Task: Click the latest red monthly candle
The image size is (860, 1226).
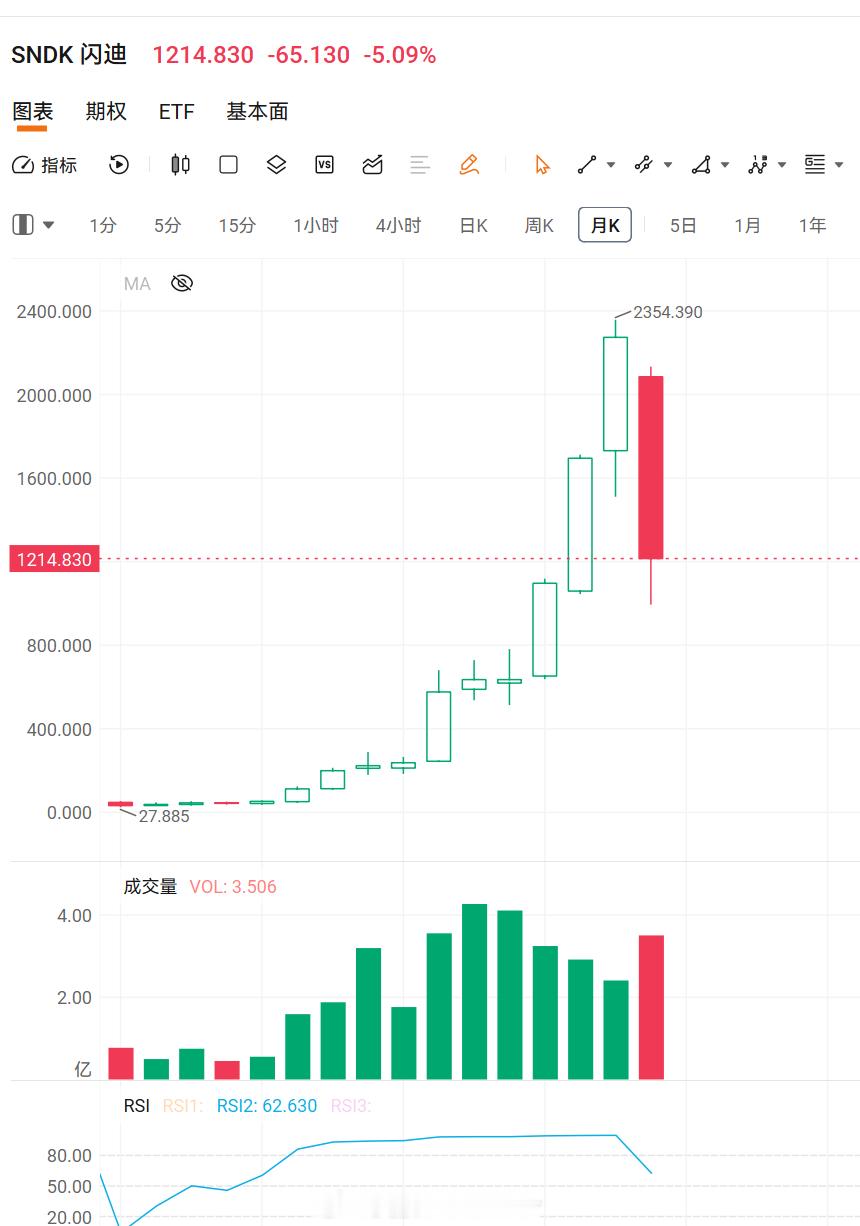Action: [x=651, y=467]
